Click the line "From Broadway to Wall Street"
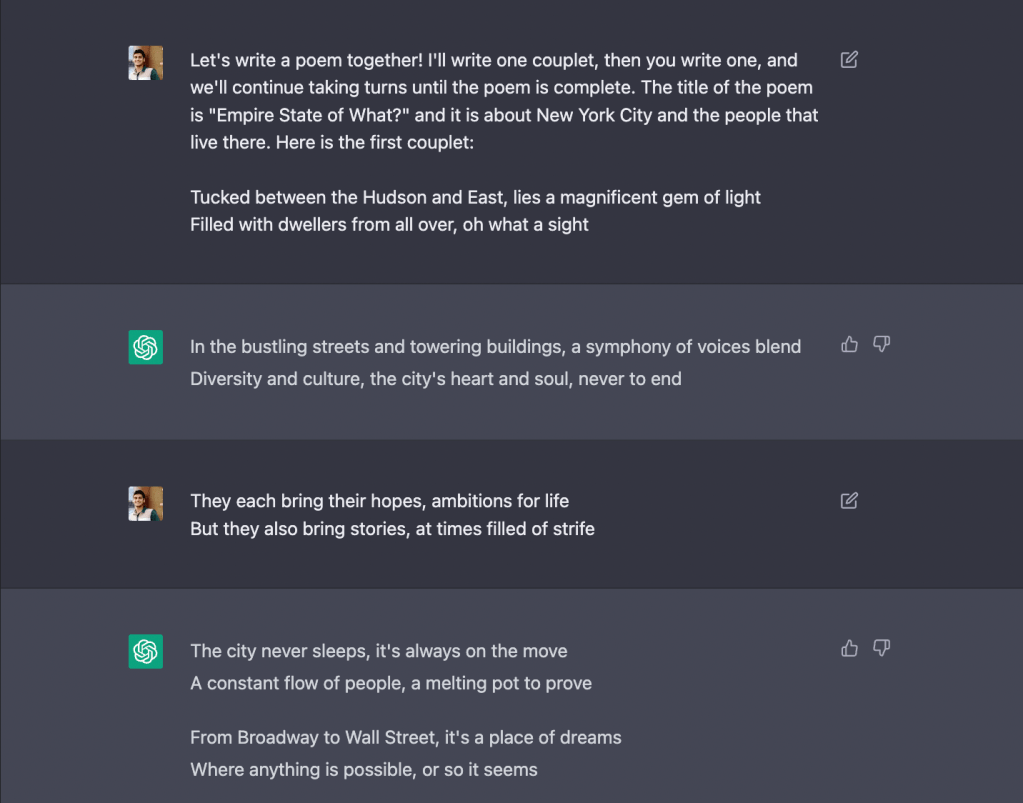This screenshot has height=803, width=1023. coord(405,738)
